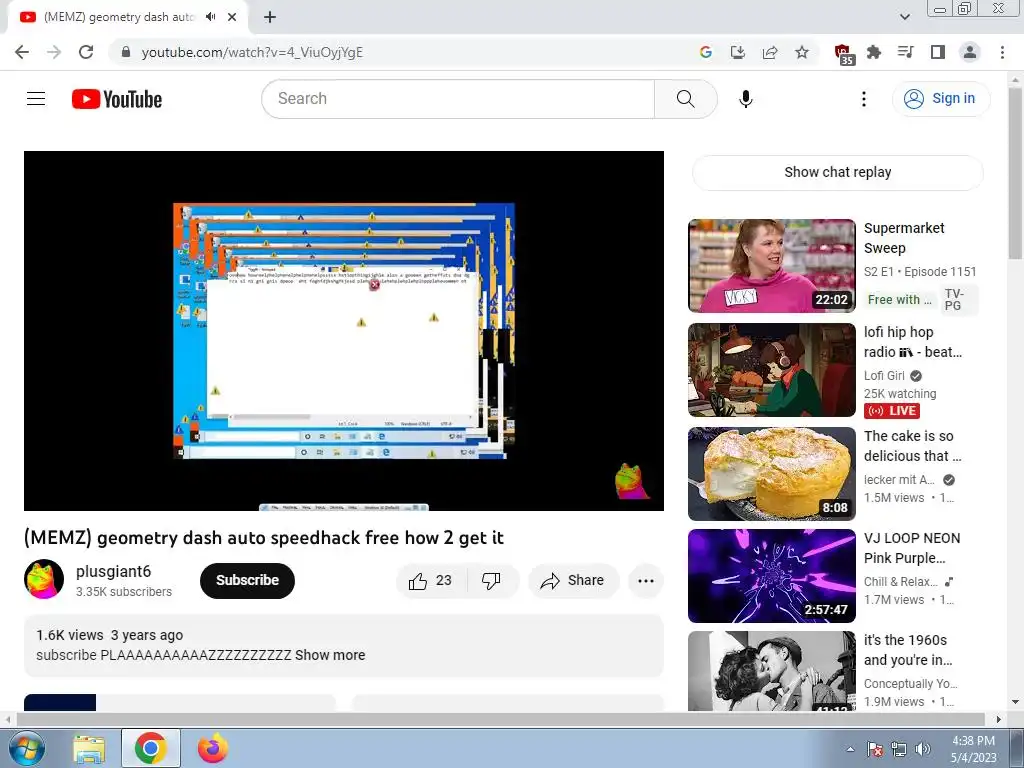This screenshot has height=768, width=1024.
Task: Open the tab search chevron
Action: [905, 17]
